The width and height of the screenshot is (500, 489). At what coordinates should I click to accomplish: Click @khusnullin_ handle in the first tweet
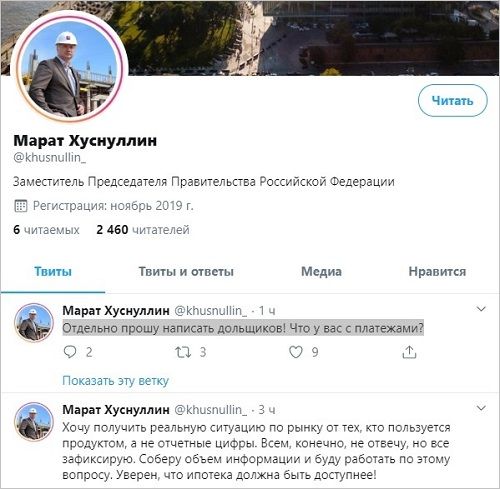(211, 311)
